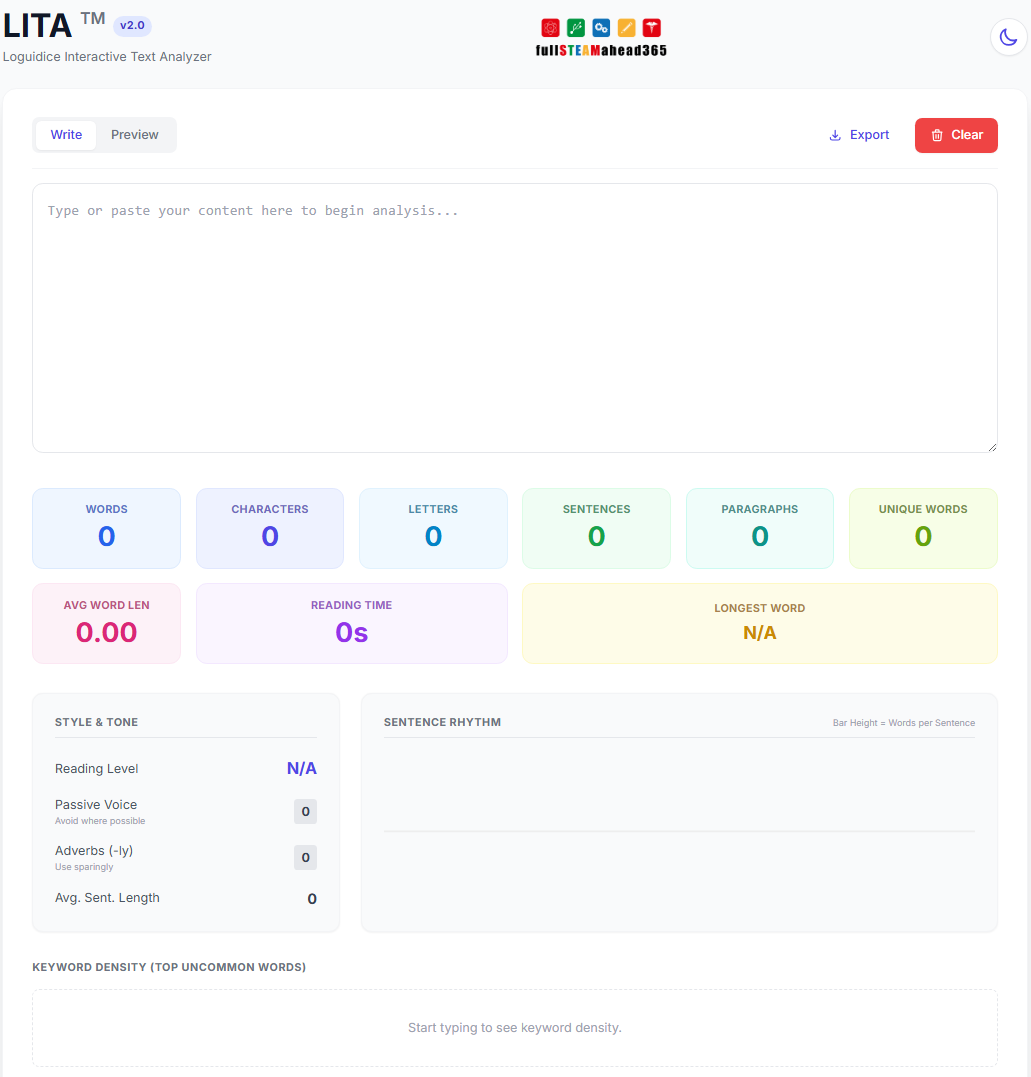1031x1077 pixels.
Task: Click the Export button
Action: tap(859, 135)
